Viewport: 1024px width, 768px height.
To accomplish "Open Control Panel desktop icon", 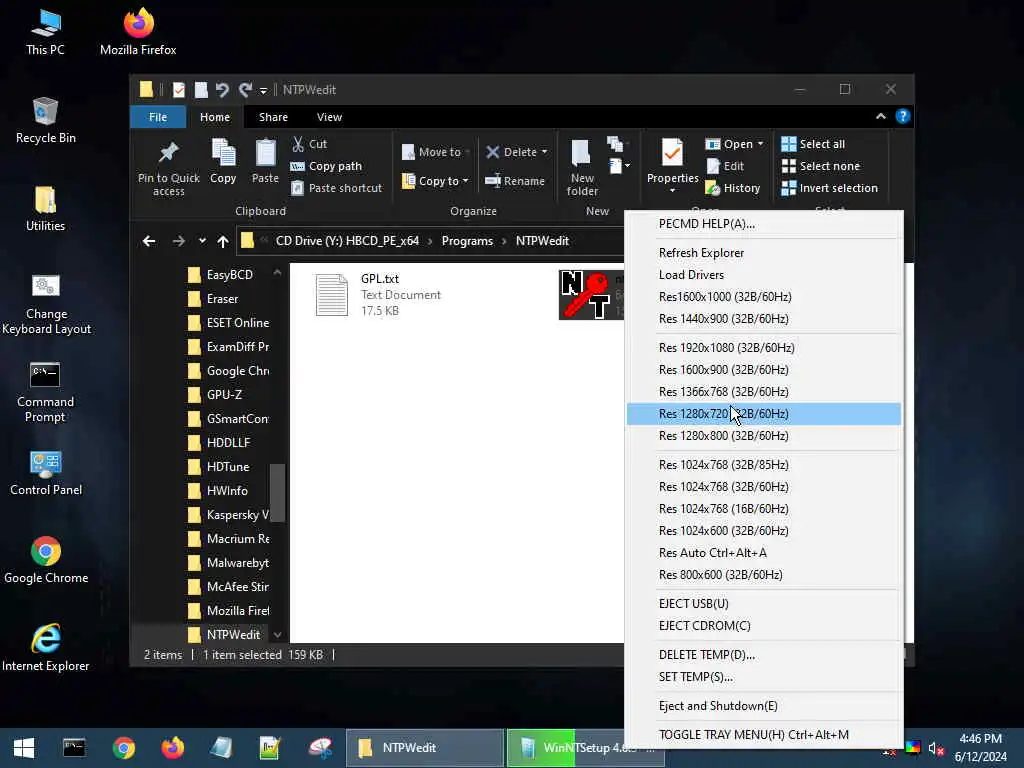I will (46, 473).
